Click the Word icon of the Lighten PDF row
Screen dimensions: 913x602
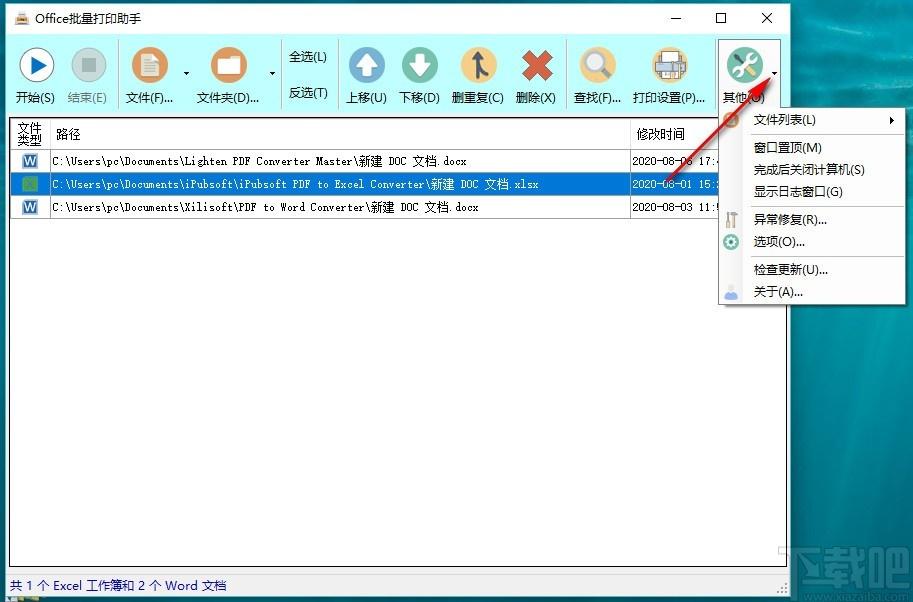pos(30,161)
